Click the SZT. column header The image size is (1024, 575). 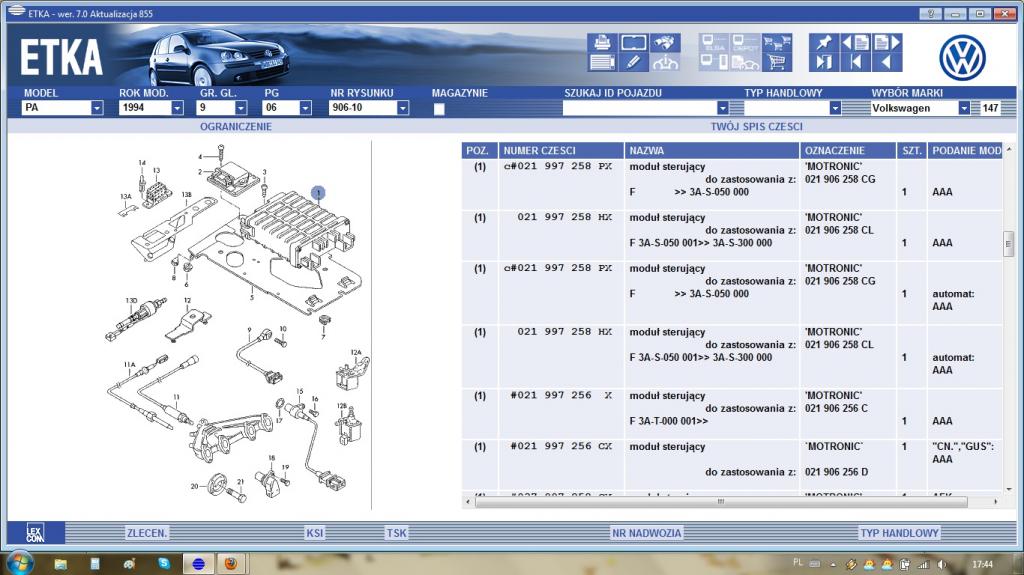(912, 151)
